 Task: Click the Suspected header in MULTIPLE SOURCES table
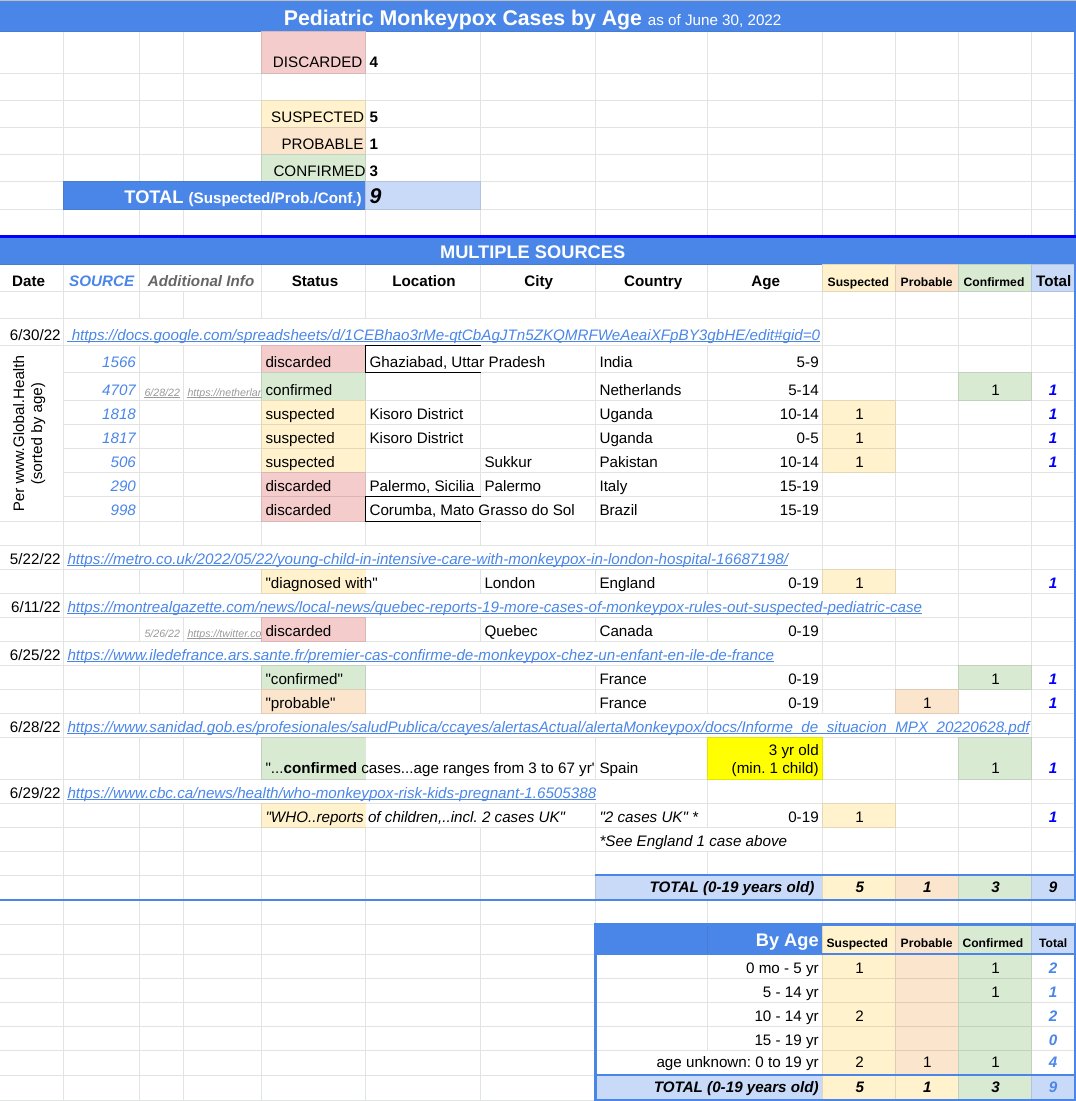[x=858, y=281]
